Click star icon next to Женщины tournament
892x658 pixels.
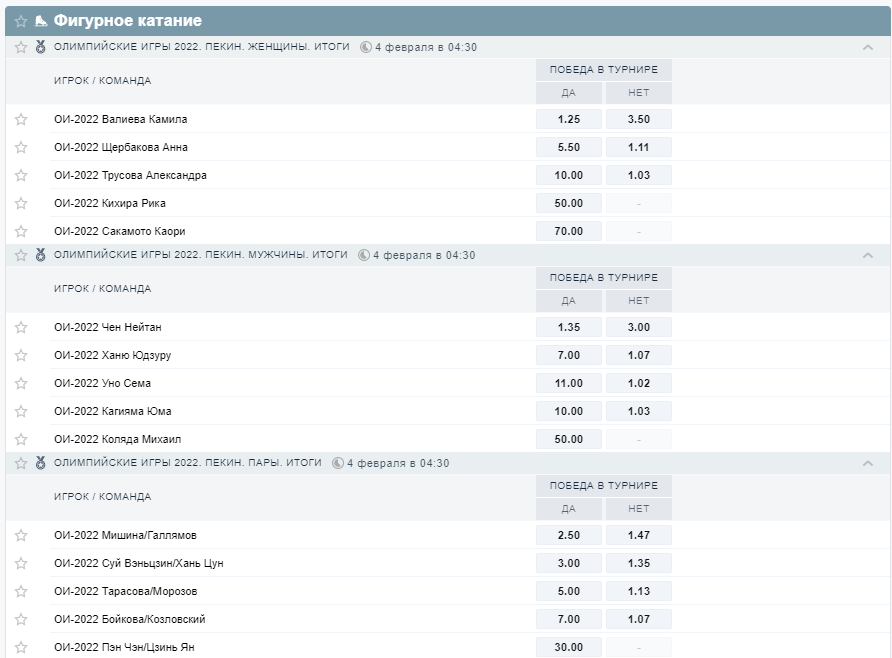[x=21, y=47]
